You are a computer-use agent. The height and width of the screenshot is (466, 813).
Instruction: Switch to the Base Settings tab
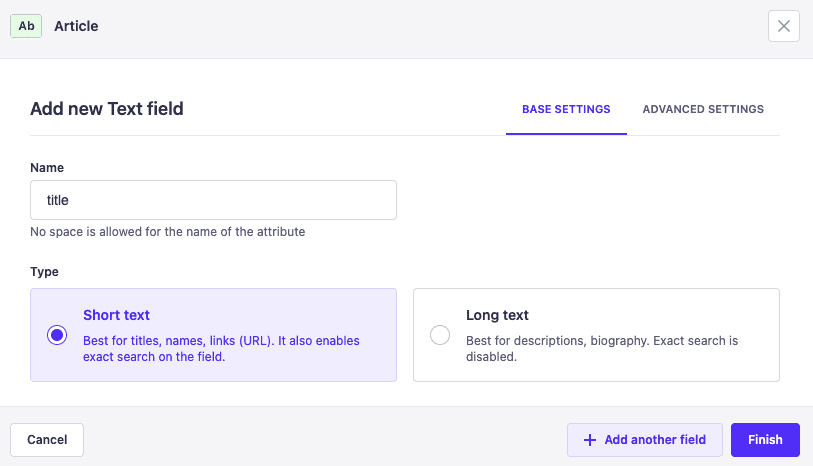click(566, 109)
